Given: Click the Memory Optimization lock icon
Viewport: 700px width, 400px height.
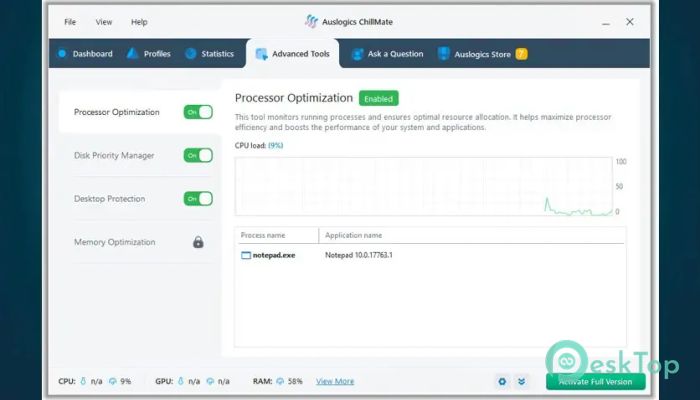Looking at the screenshot, I should (198, 242).
